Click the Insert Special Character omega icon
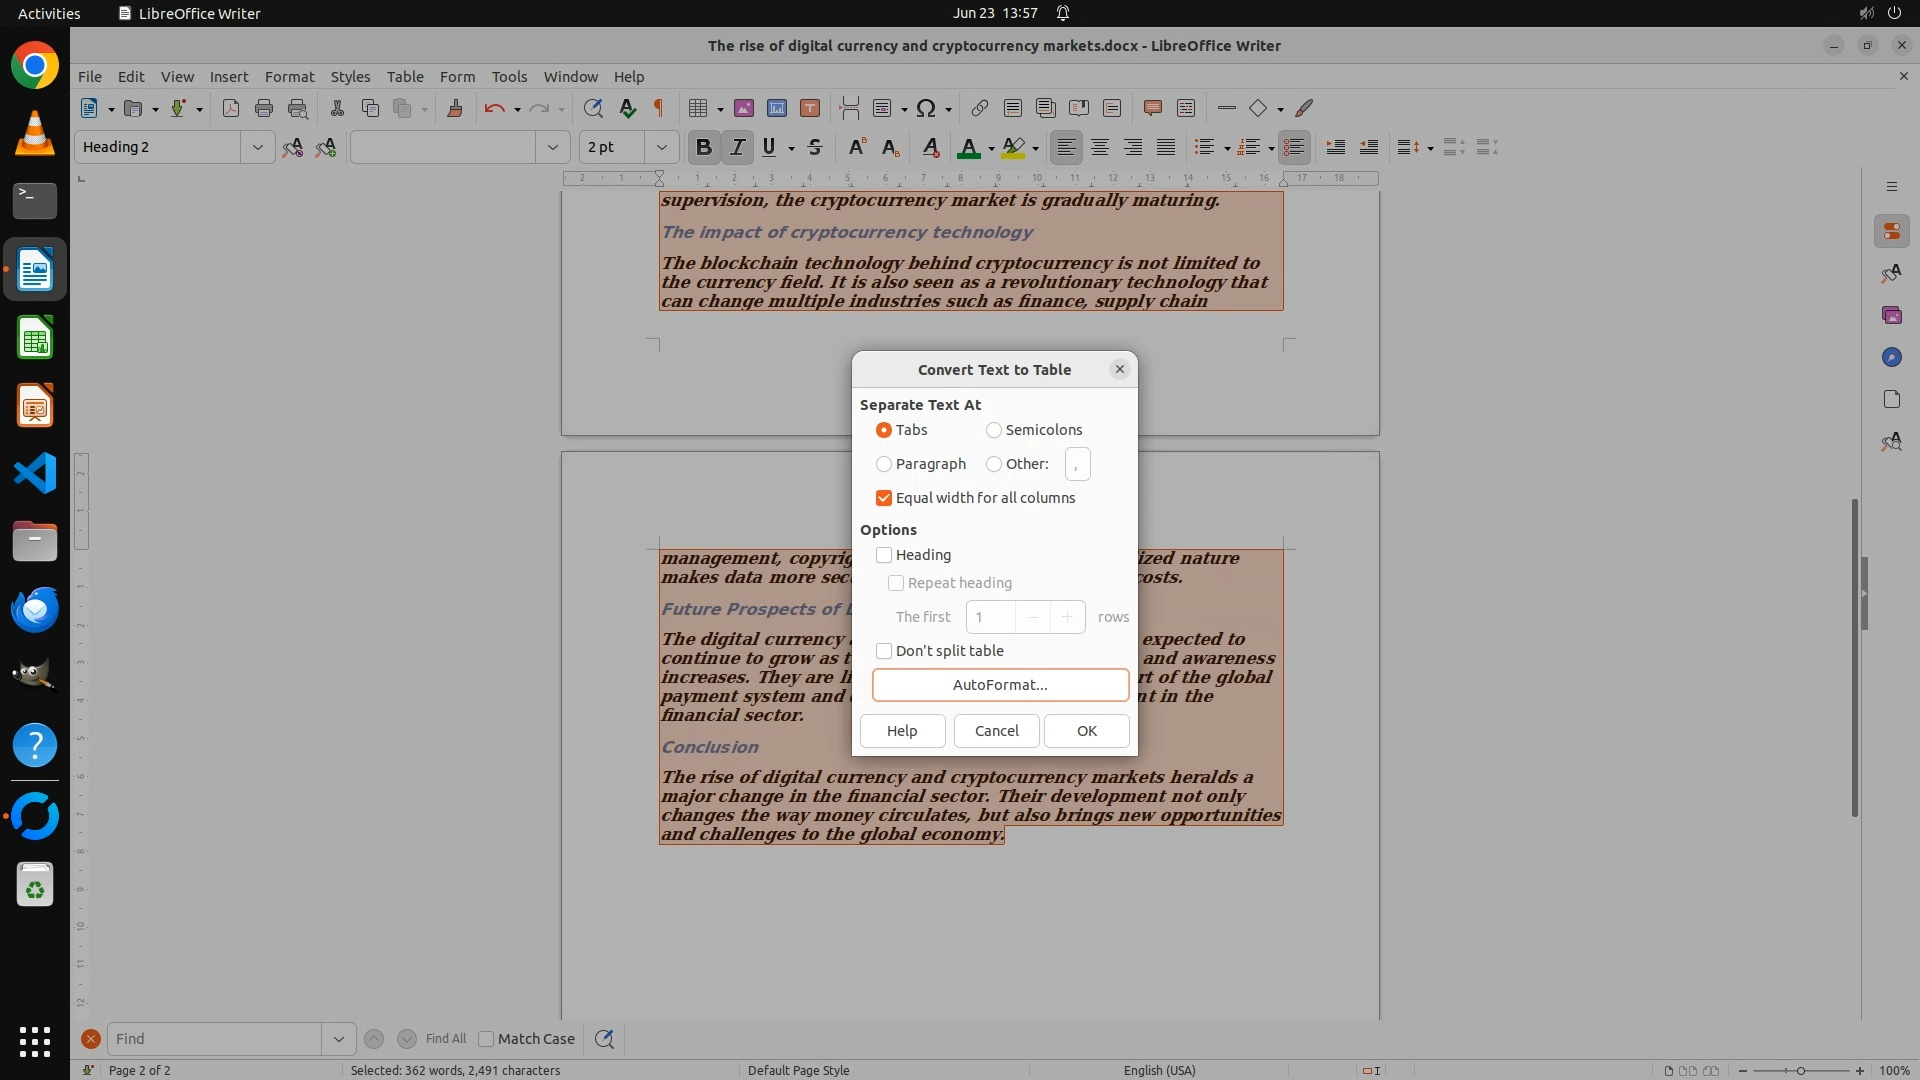 pyautogui.click(x=926, y=108)
